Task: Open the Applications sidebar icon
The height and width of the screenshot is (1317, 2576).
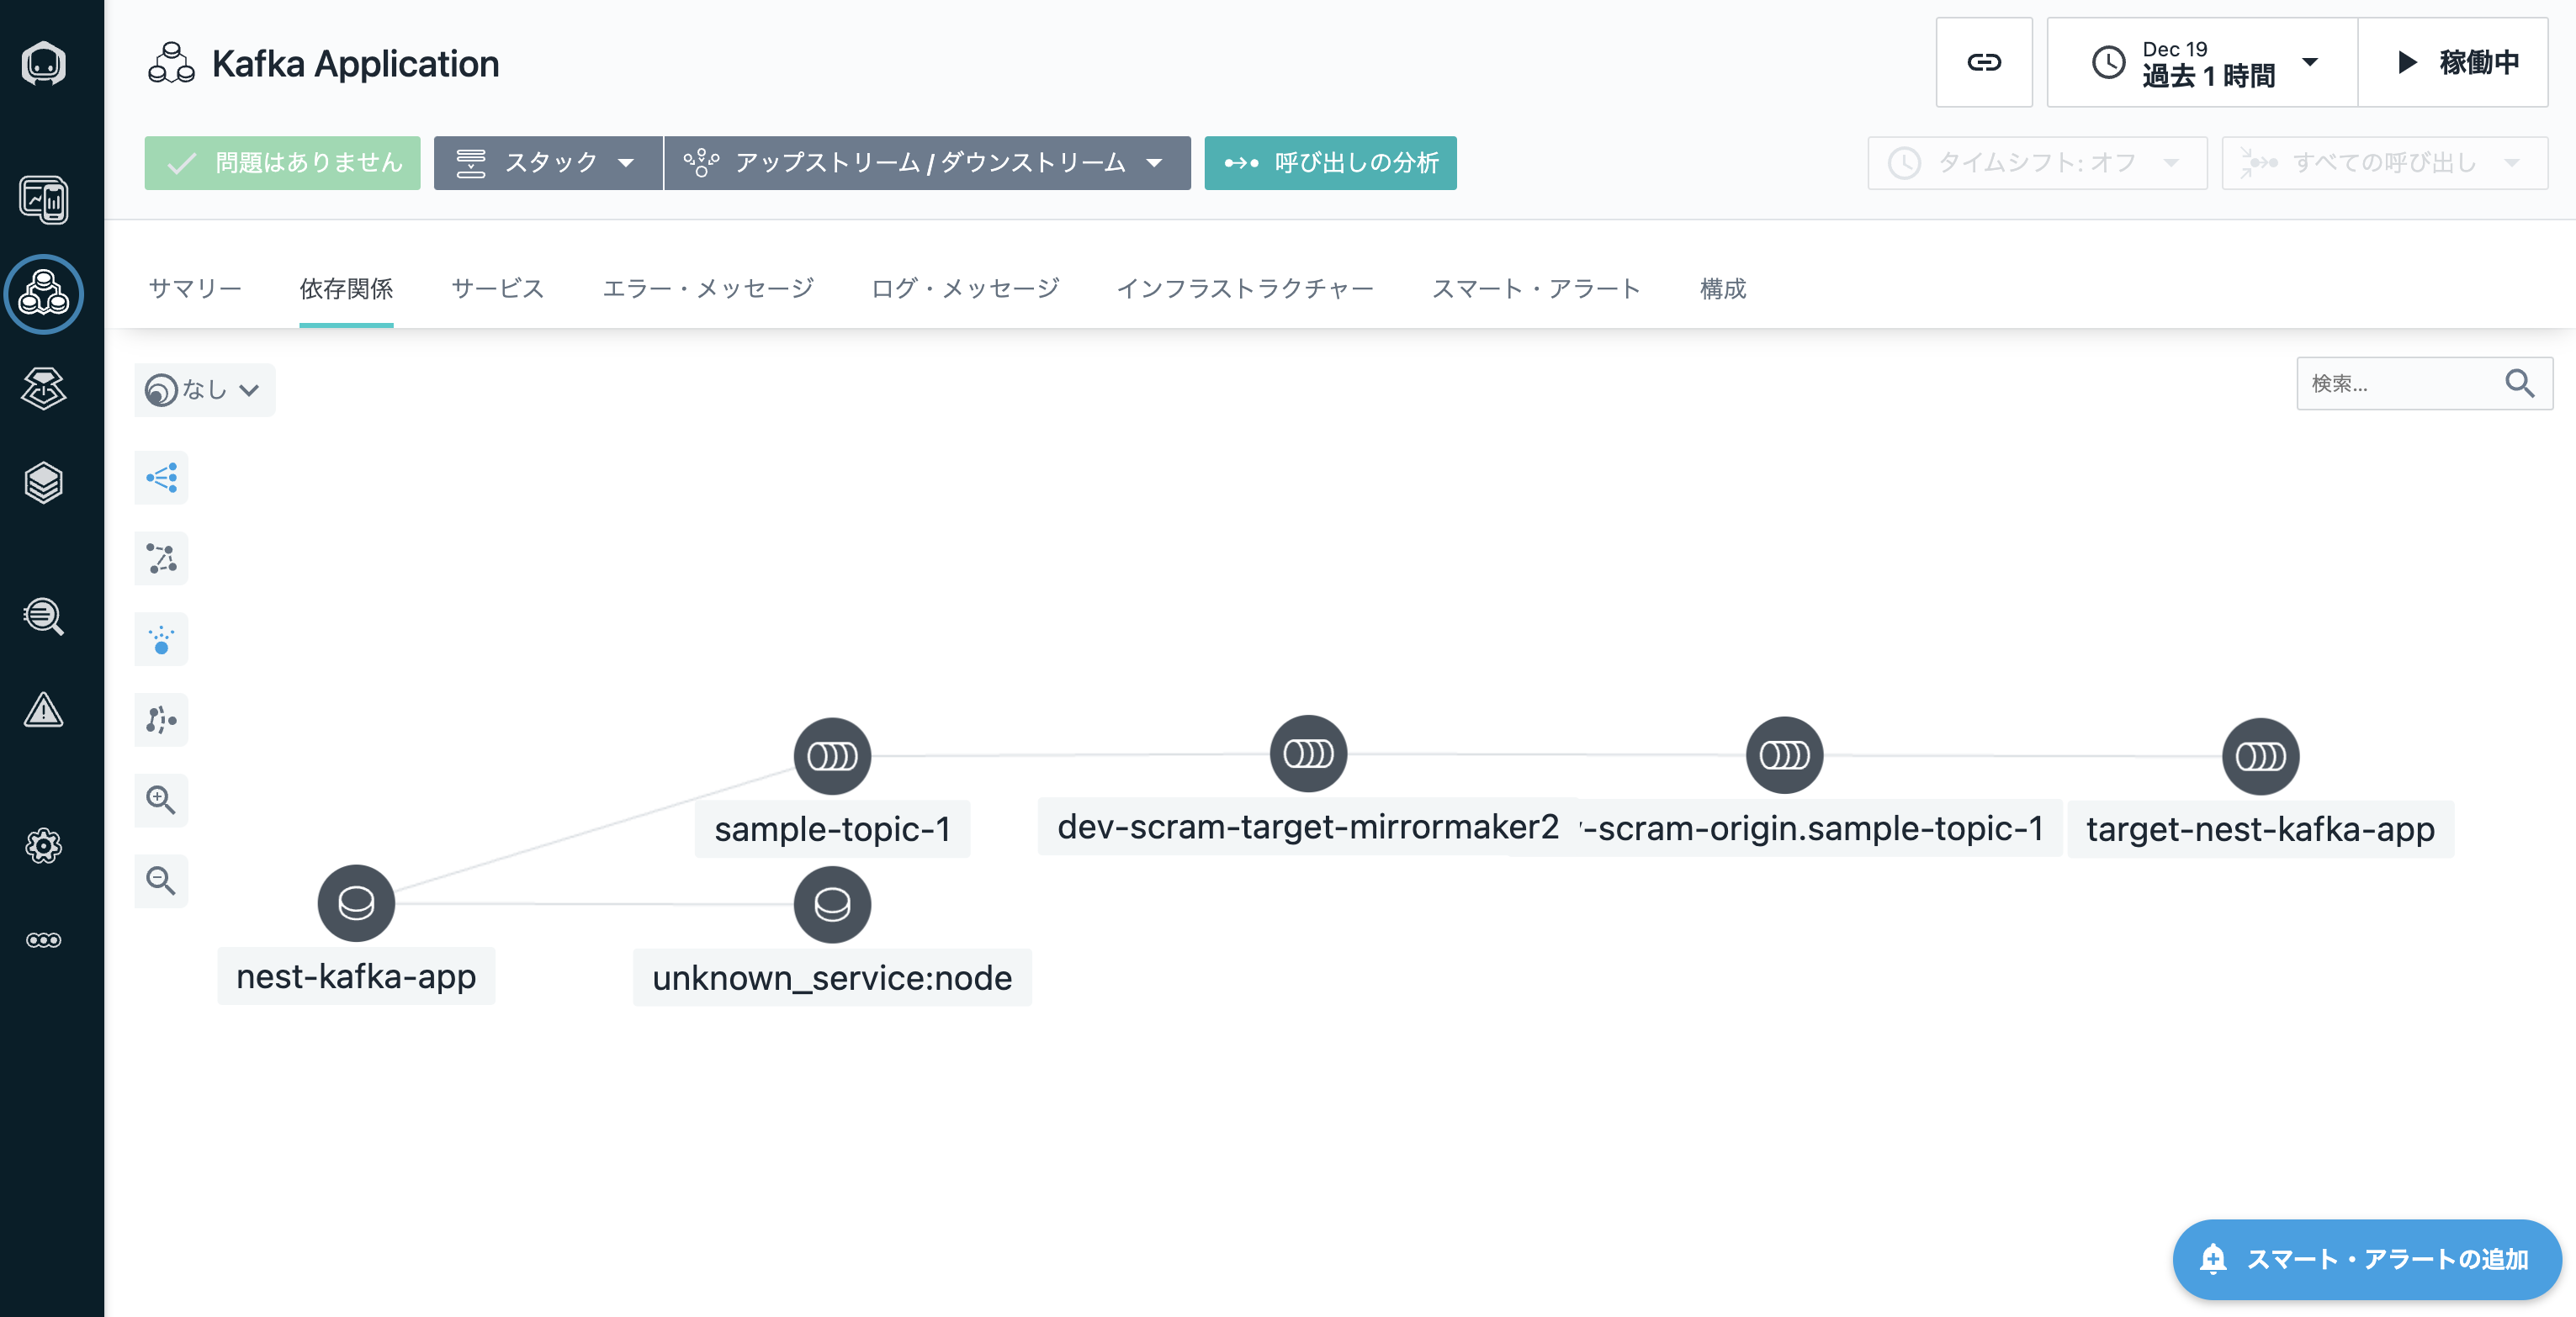Action: [43, 294]
